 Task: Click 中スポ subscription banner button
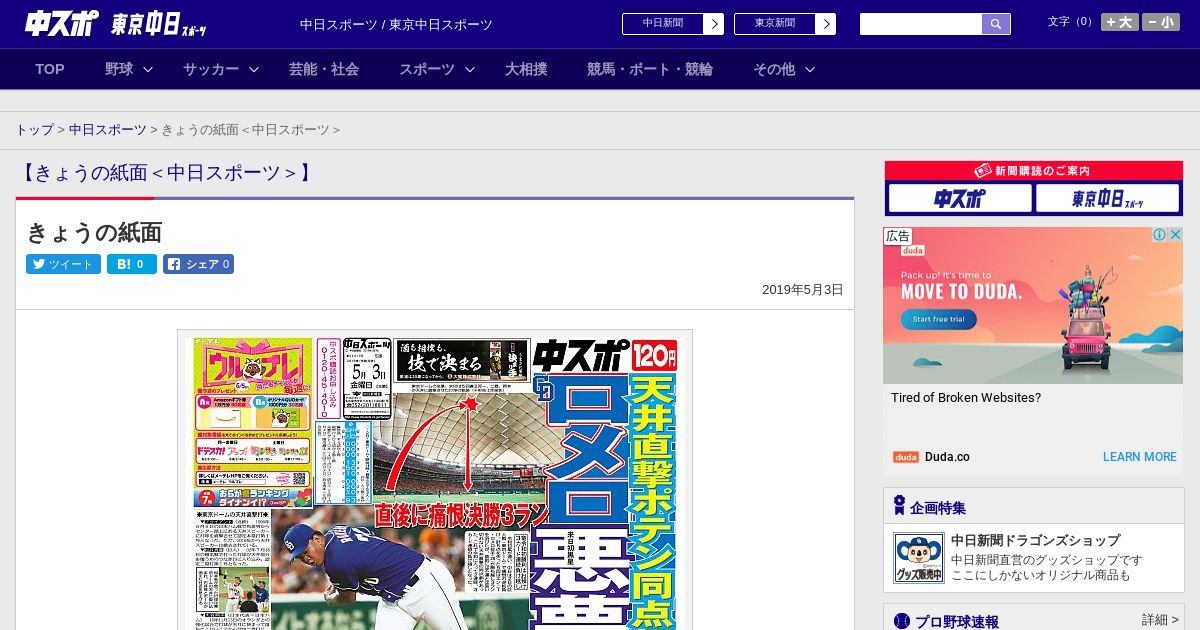click(960, 198)
